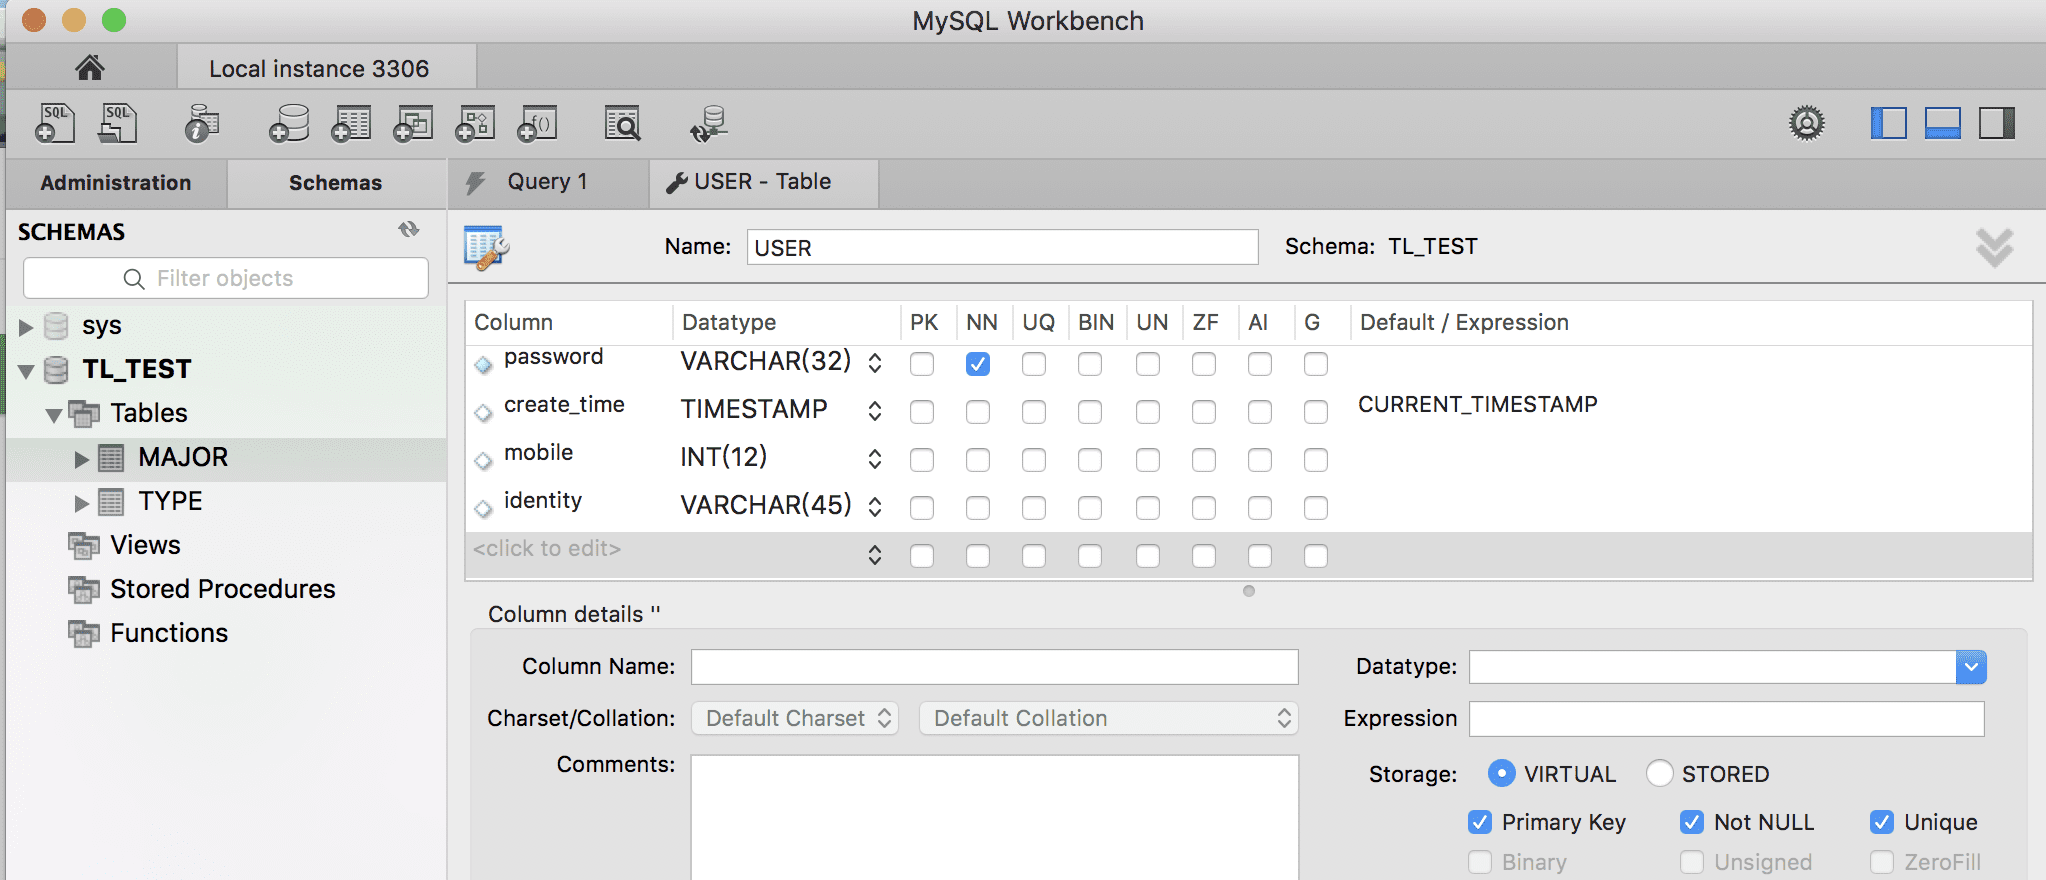The width and height of the screenshot is (2046, 880).
Task: Create a new SQL tab icon
Action: (55, 124)
